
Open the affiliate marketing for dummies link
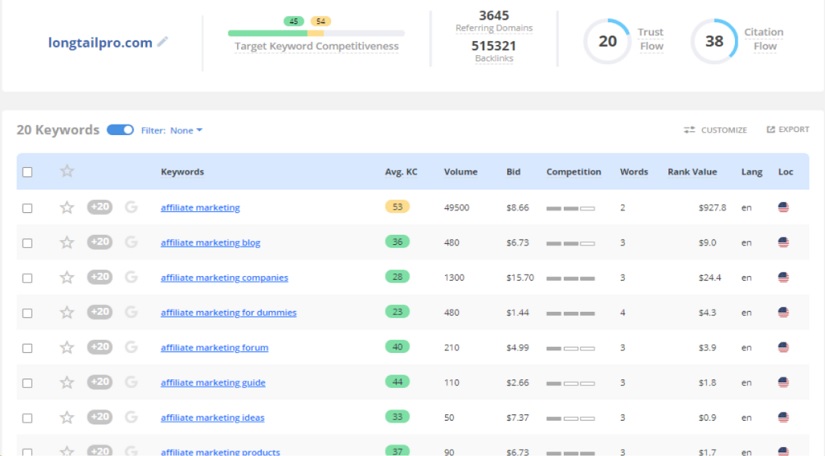tap(228, 313)
